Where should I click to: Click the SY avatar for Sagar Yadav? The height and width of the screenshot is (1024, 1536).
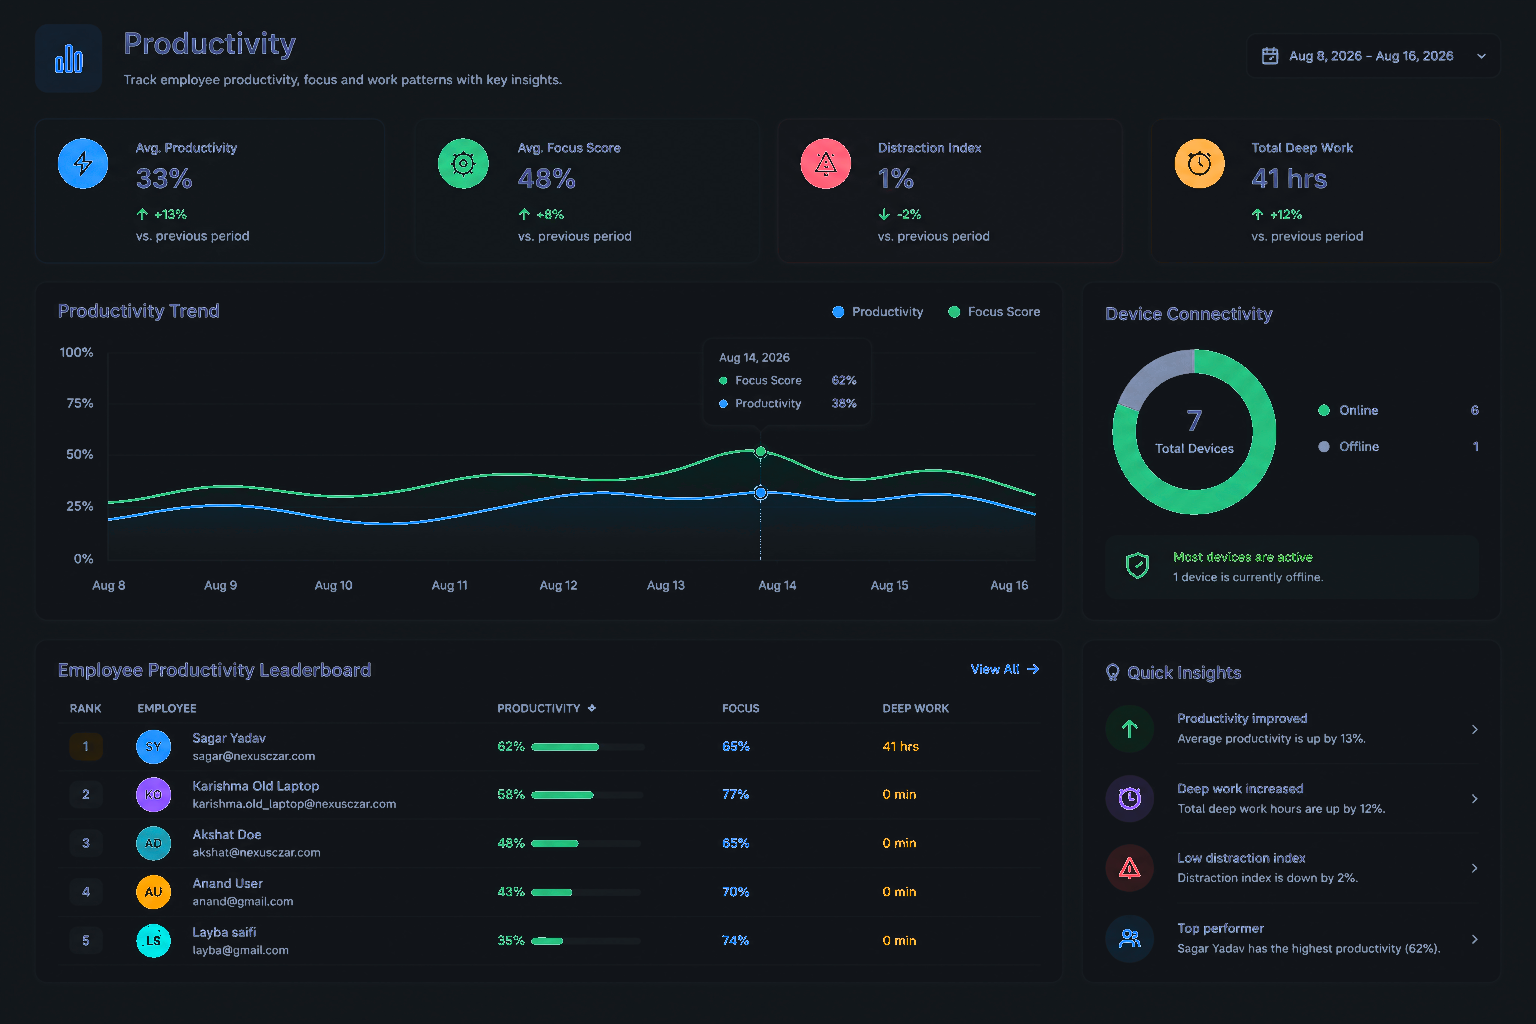[x=153, y=746]
